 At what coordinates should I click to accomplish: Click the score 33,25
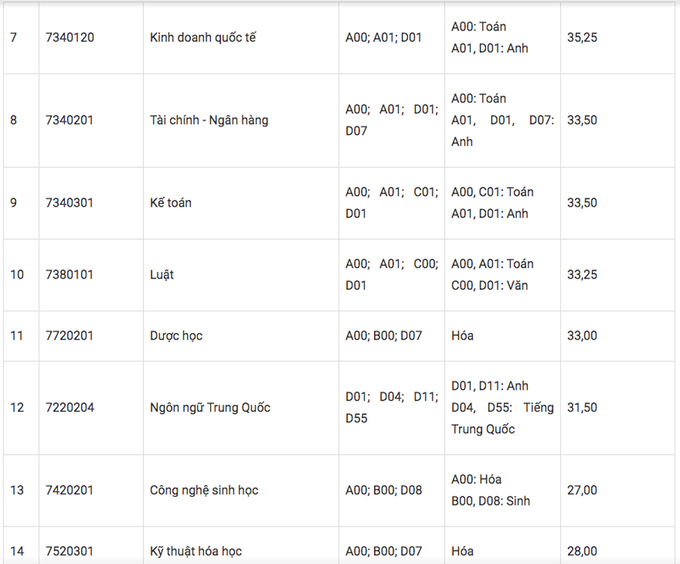point(582,275)
